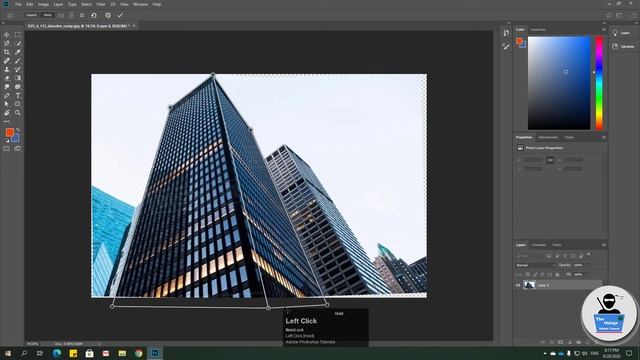Open the Color panel options menu
The height and width of the screenshot is (360, 640).
click(604, 30)
